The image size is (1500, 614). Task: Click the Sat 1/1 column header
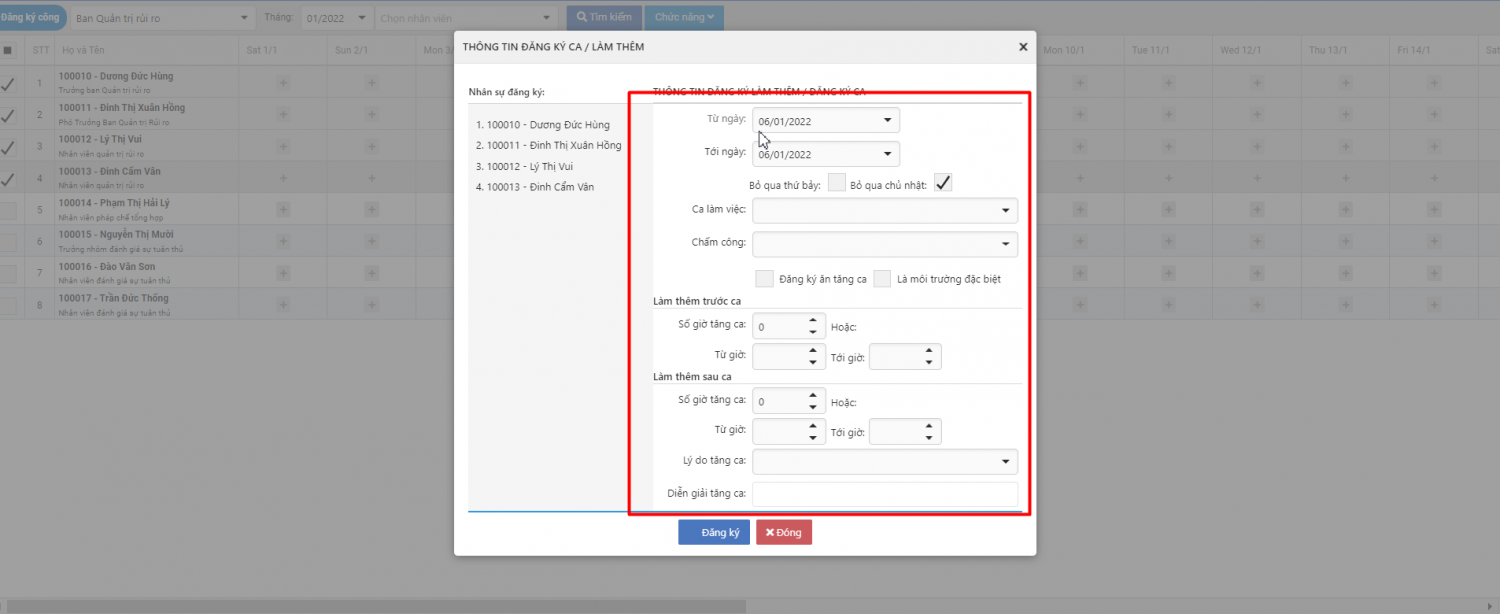pyautogui.click(x=283, y=50)
